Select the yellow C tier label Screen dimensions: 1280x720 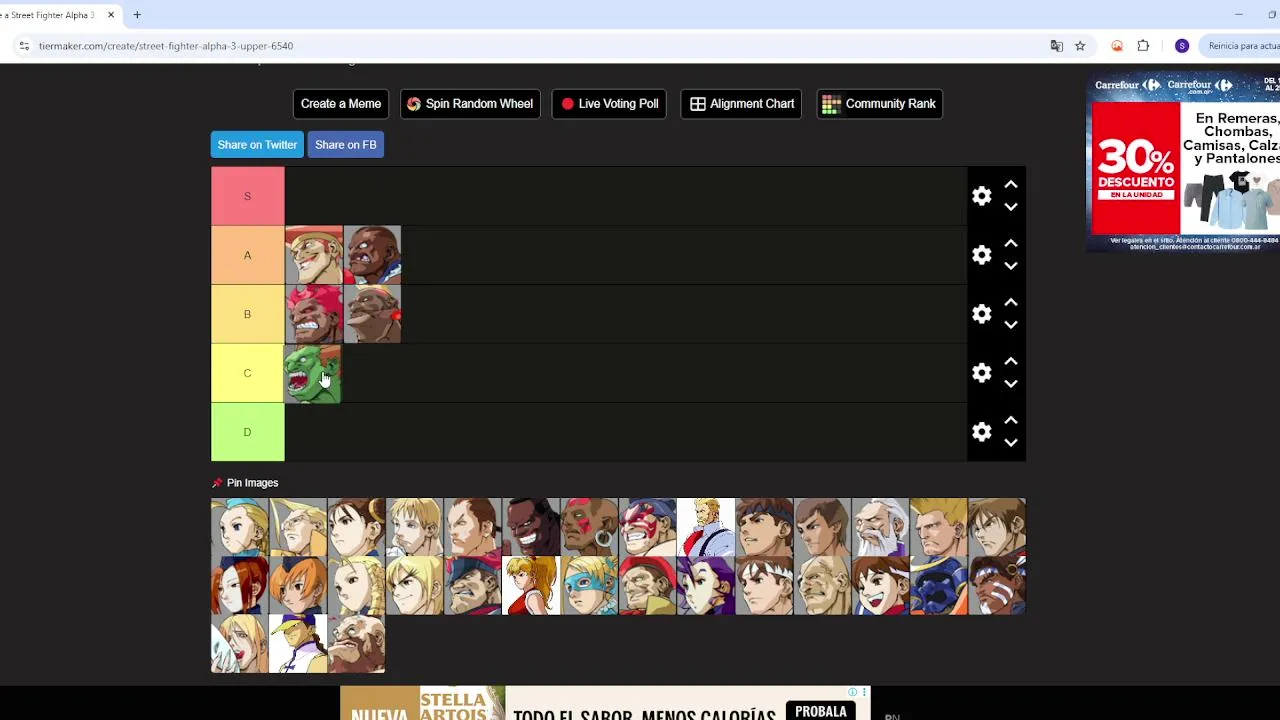[248, 373]
